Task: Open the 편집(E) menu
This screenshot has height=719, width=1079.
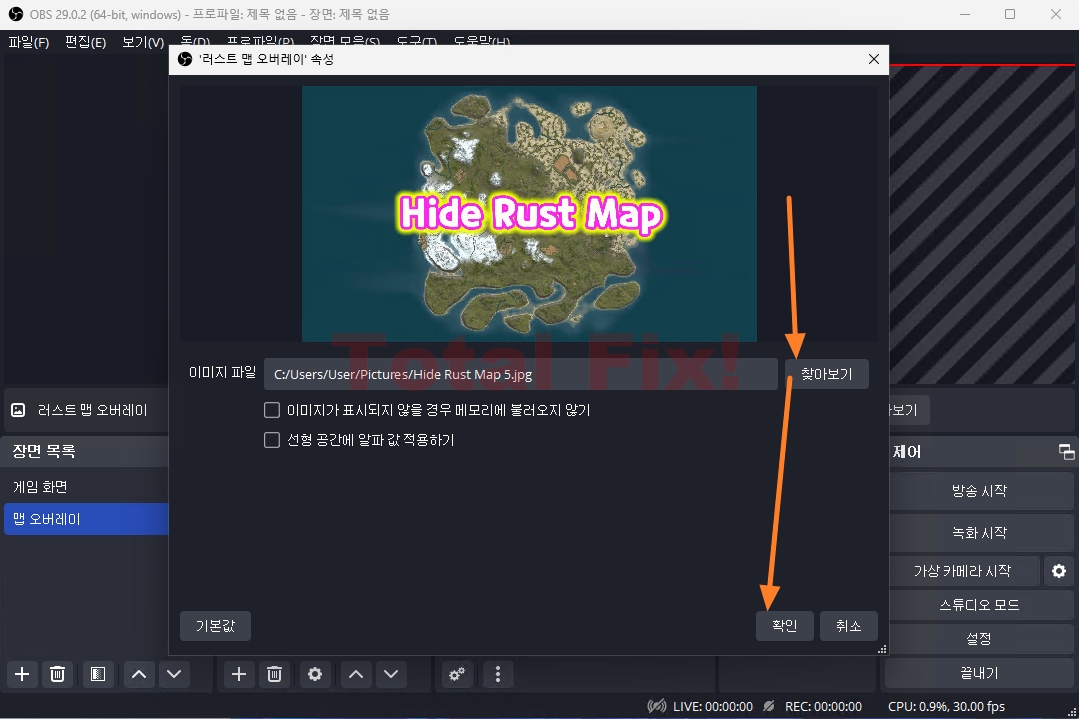Action: pos(85,42)
